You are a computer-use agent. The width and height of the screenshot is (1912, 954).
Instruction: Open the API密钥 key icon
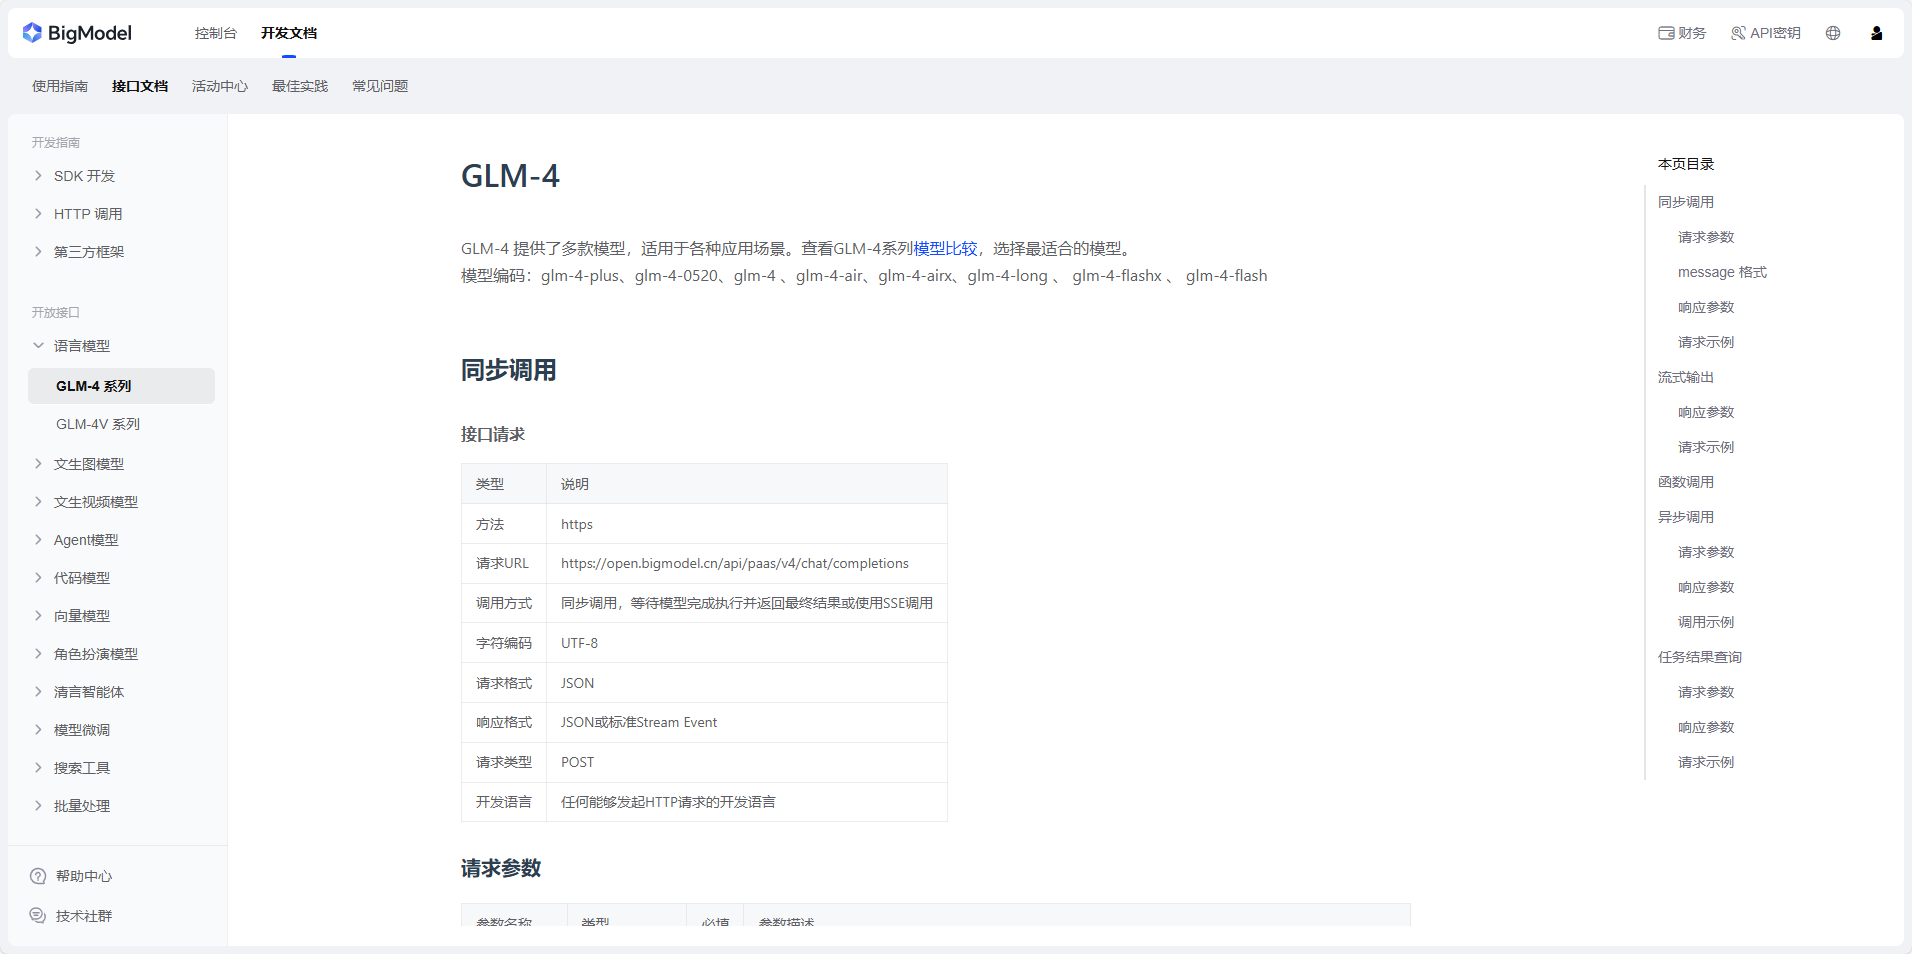coord(1738,33)
